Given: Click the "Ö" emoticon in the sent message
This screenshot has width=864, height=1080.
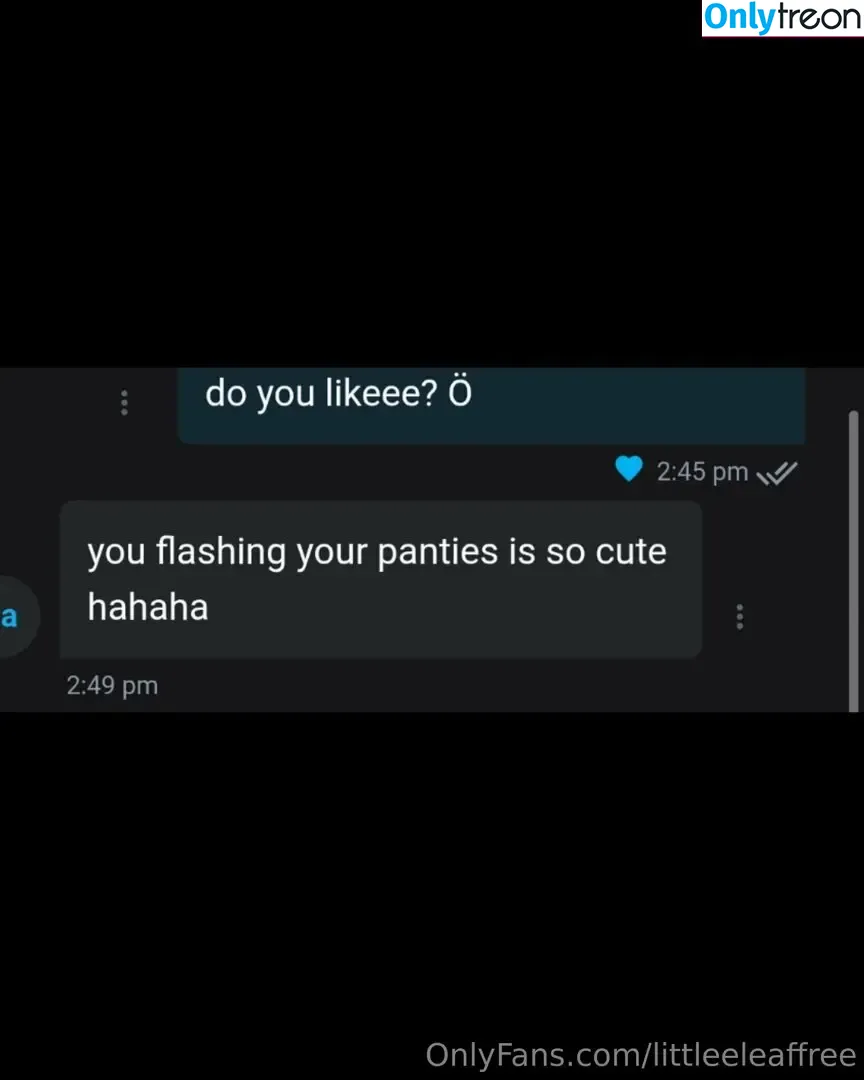Looking at the screenshot, I should point(460,392).
